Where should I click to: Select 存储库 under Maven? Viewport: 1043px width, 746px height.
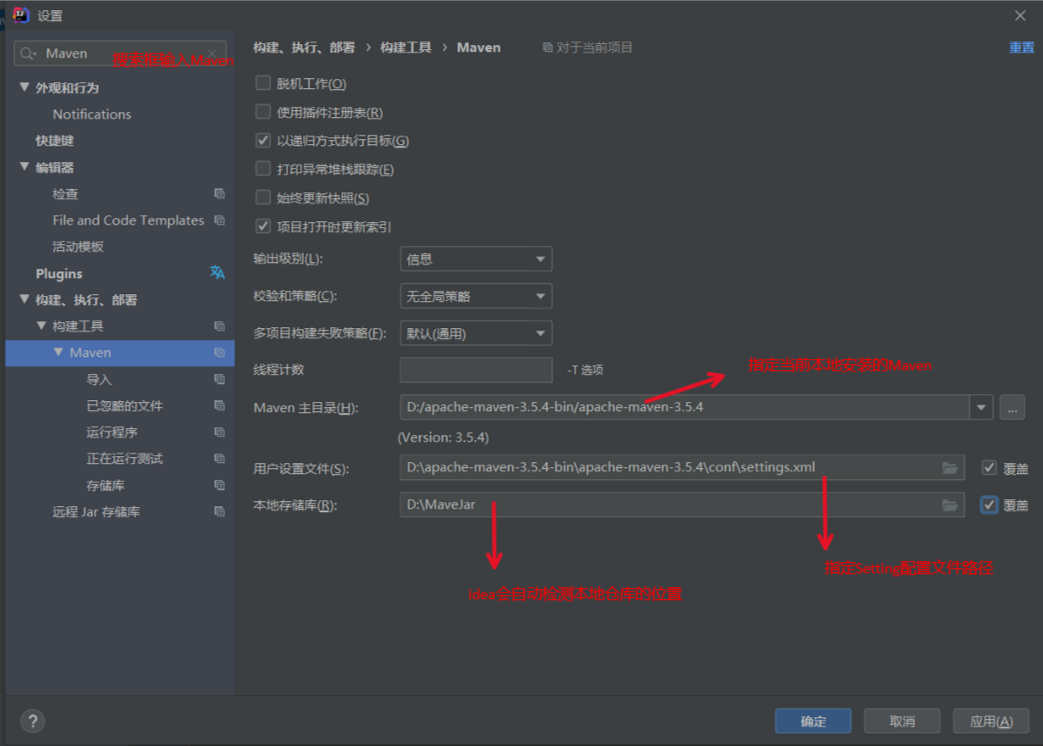click(105, 485)
